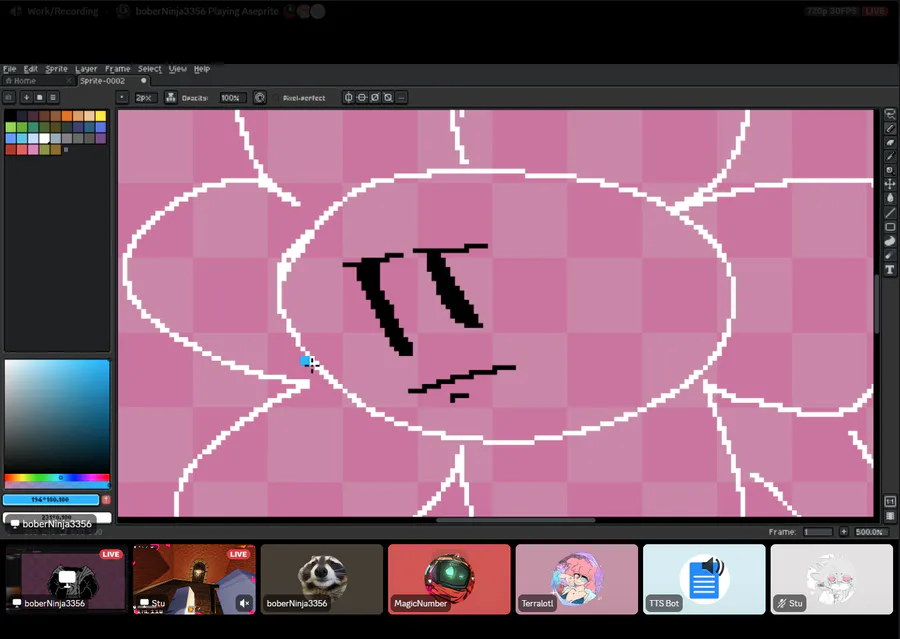Click the add frame plus button
900x639 pixels.
tap(843, 532)
